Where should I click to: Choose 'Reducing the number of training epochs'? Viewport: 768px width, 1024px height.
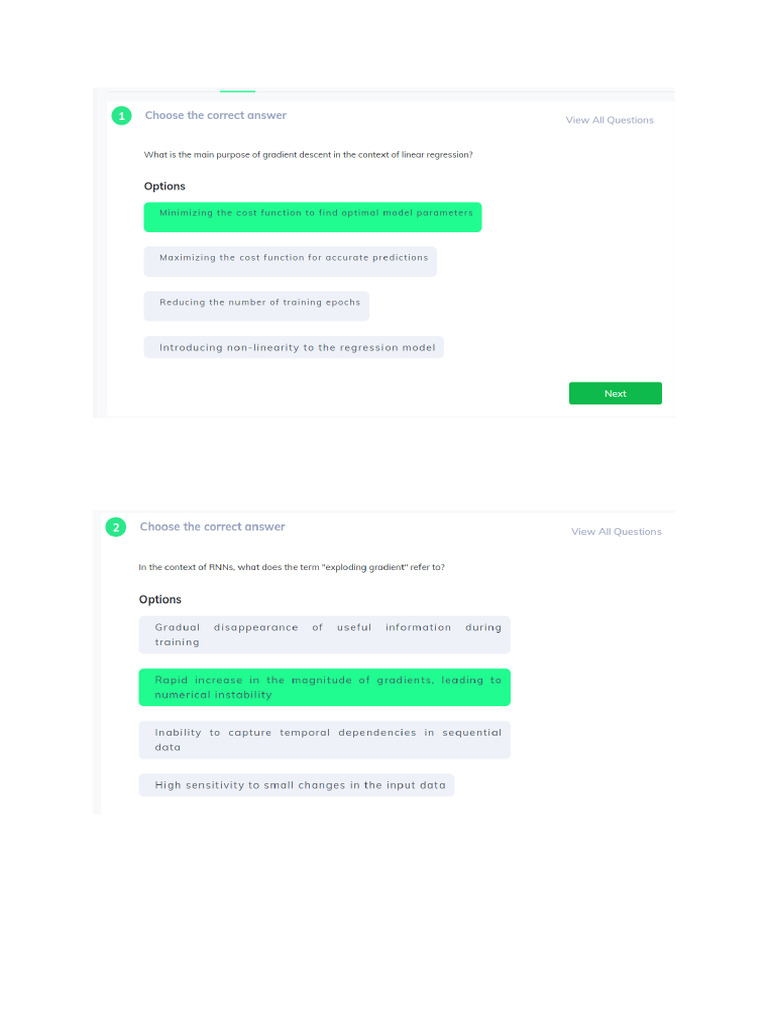point(257,305)
